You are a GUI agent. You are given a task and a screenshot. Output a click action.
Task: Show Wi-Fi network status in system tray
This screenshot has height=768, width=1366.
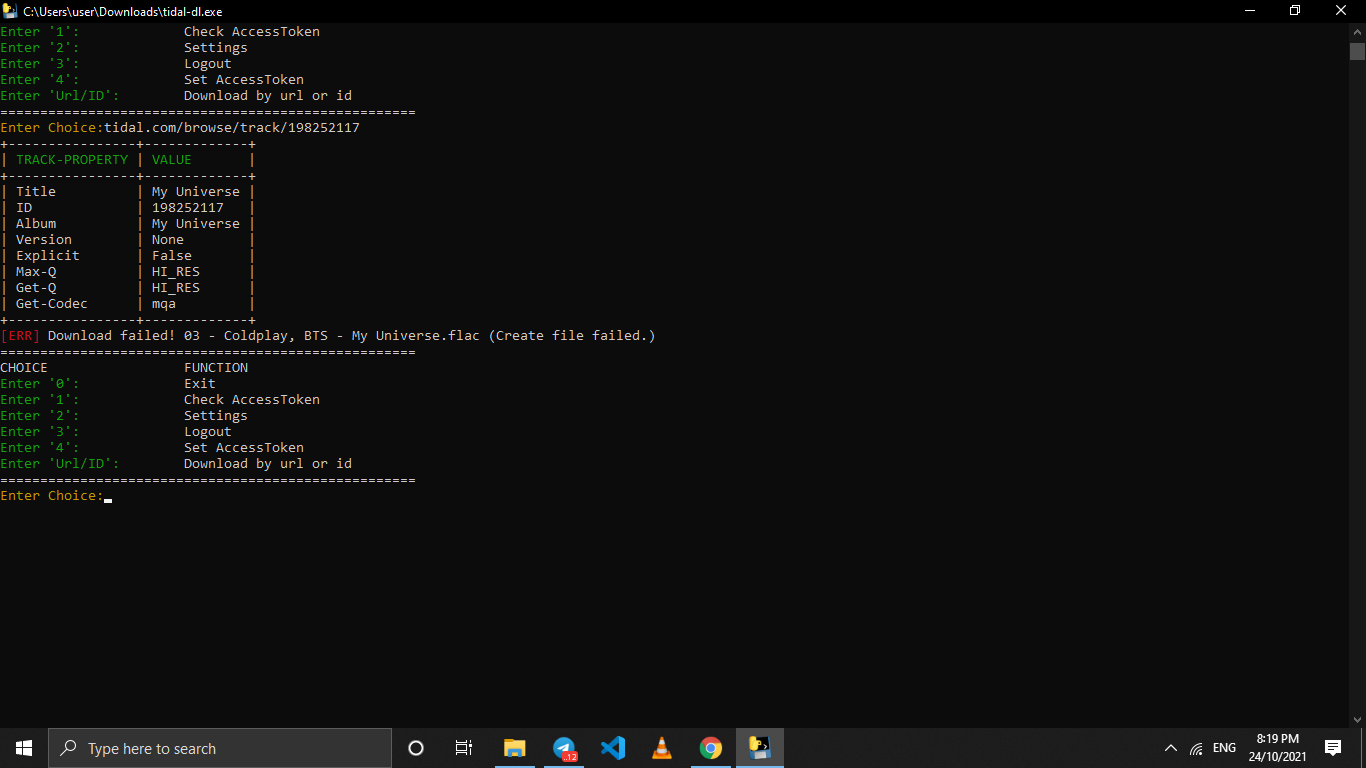pyautogui.click(x=1198, y=747)
